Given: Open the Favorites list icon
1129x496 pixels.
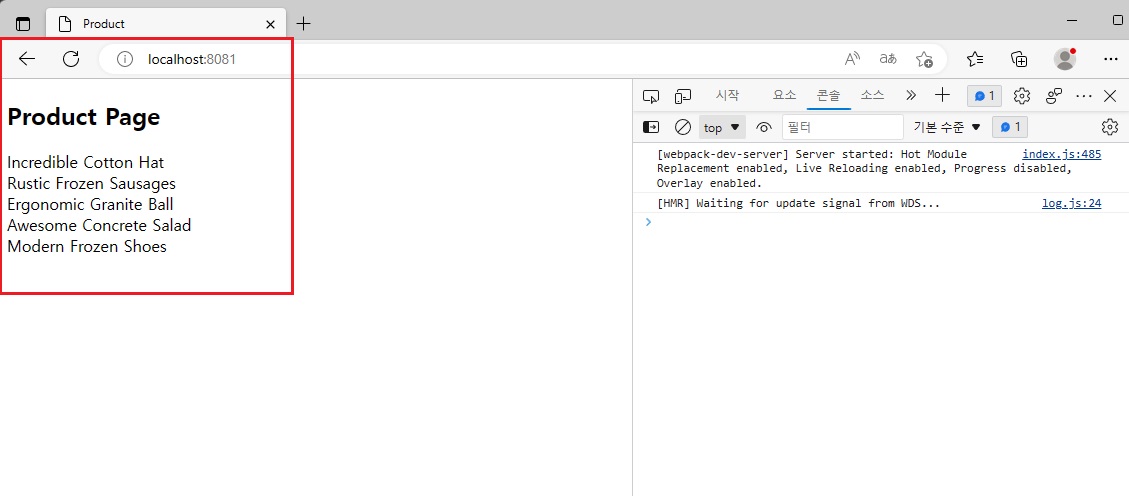Looking at the screenshot, I should (976, 59).
